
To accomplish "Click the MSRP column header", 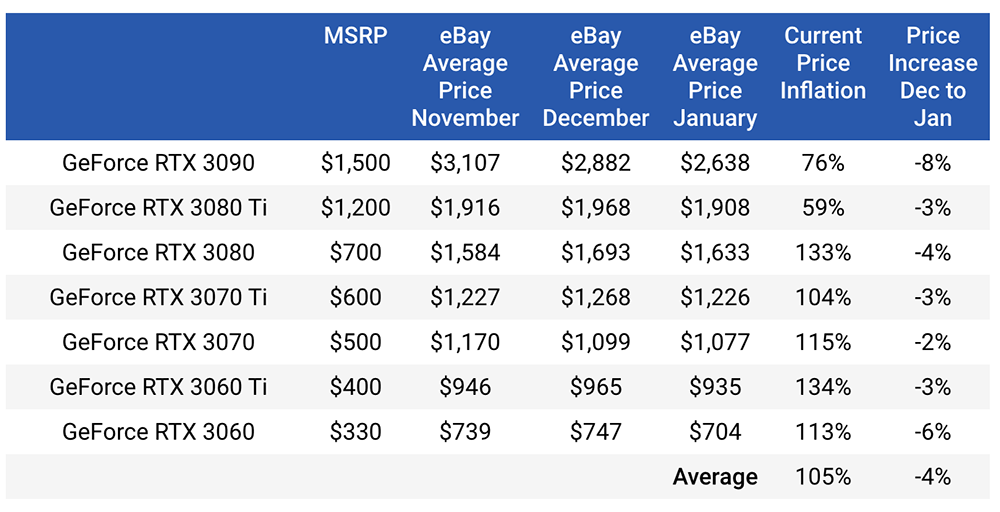I will [355, 36].
